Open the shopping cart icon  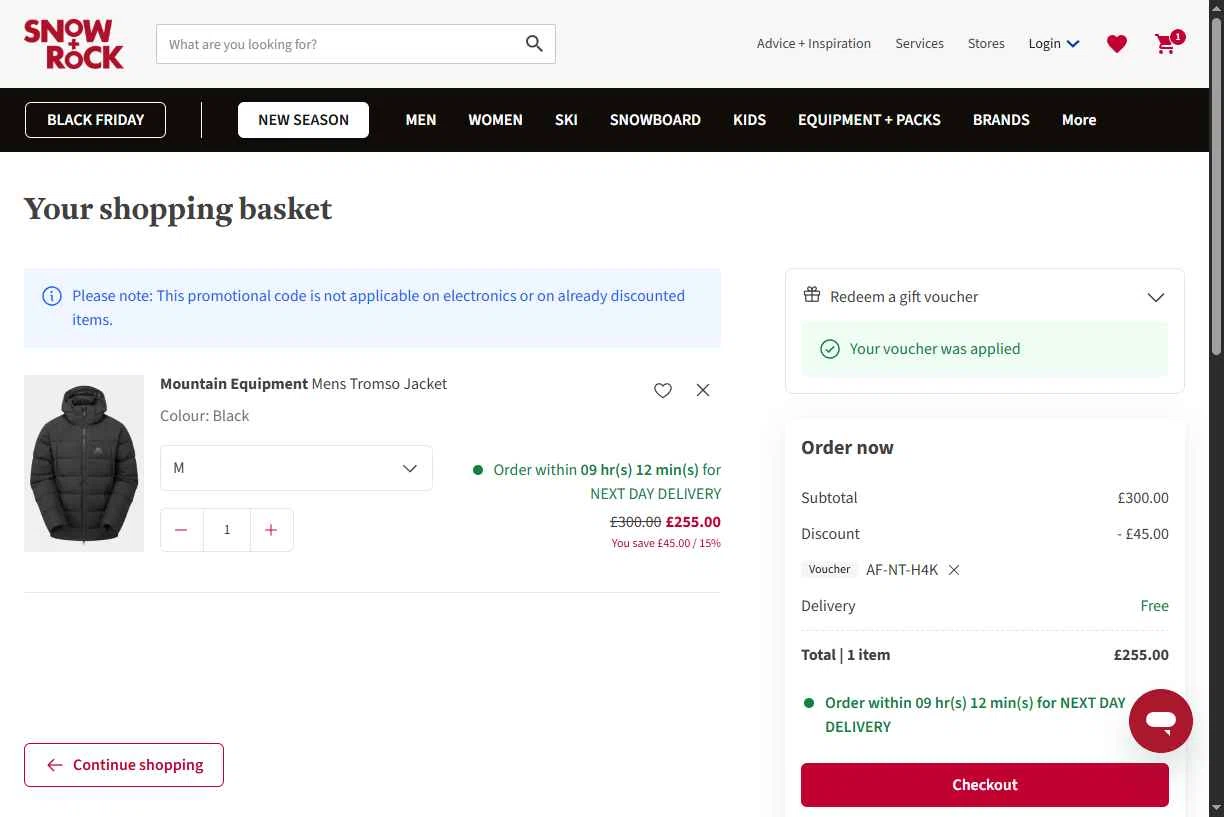coord(1168,43)
